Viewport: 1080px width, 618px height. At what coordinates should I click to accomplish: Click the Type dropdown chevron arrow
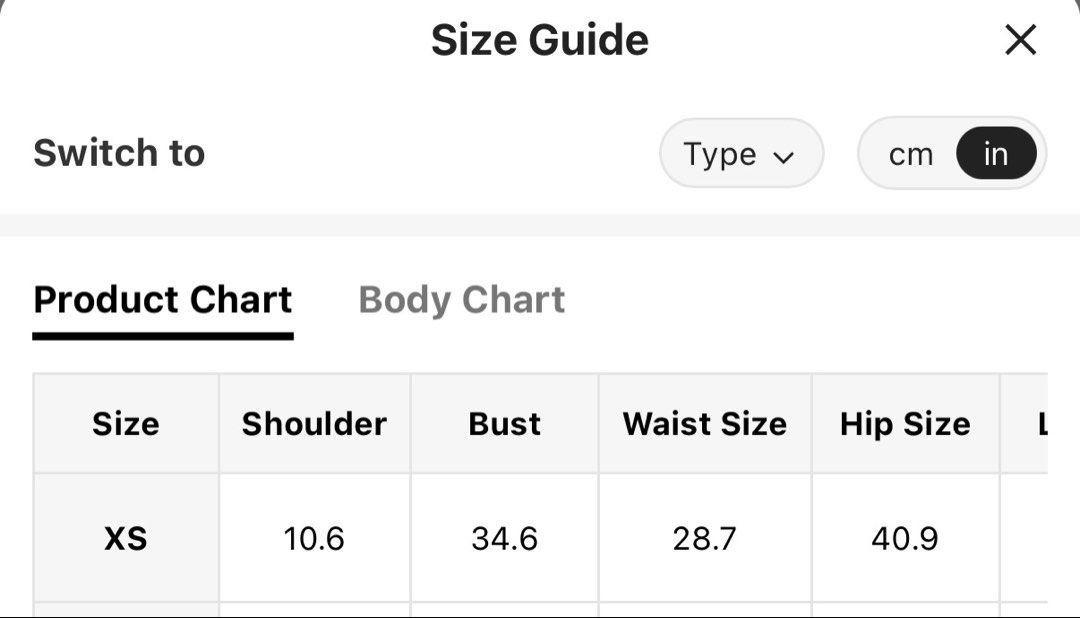pos(783,157)
